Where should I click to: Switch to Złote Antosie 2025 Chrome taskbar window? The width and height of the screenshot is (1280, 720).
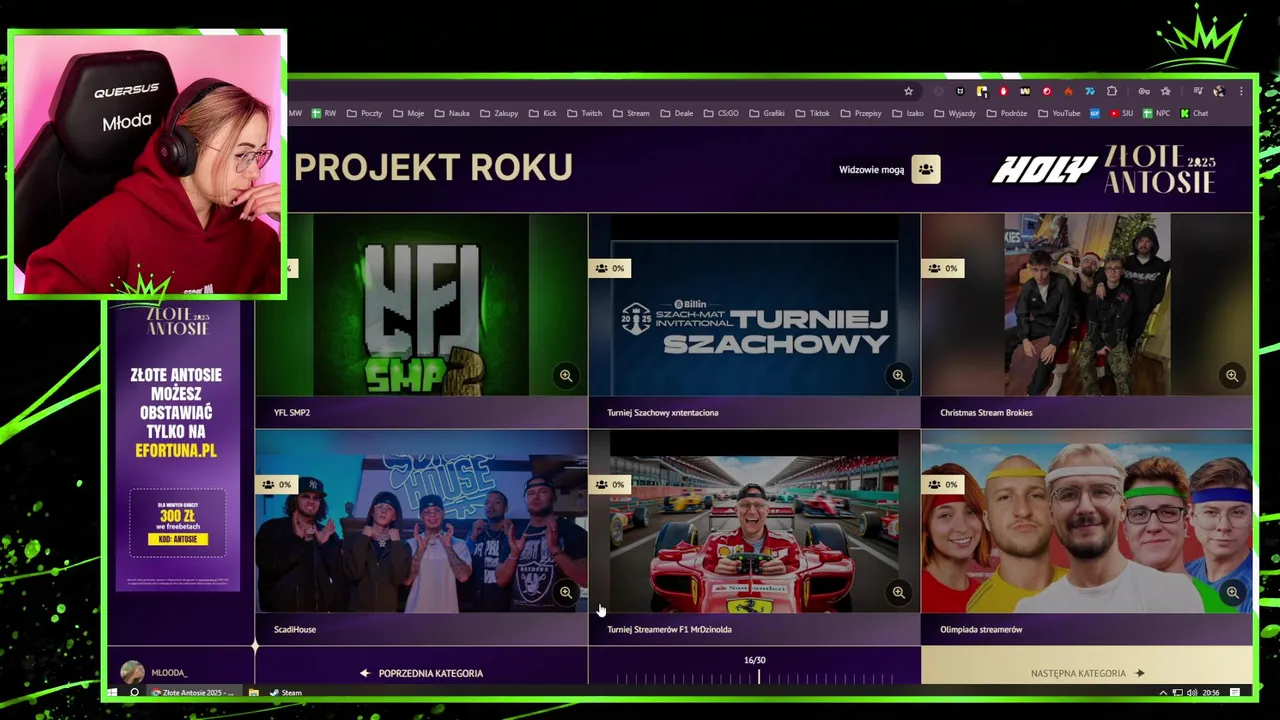coord(193,692)
